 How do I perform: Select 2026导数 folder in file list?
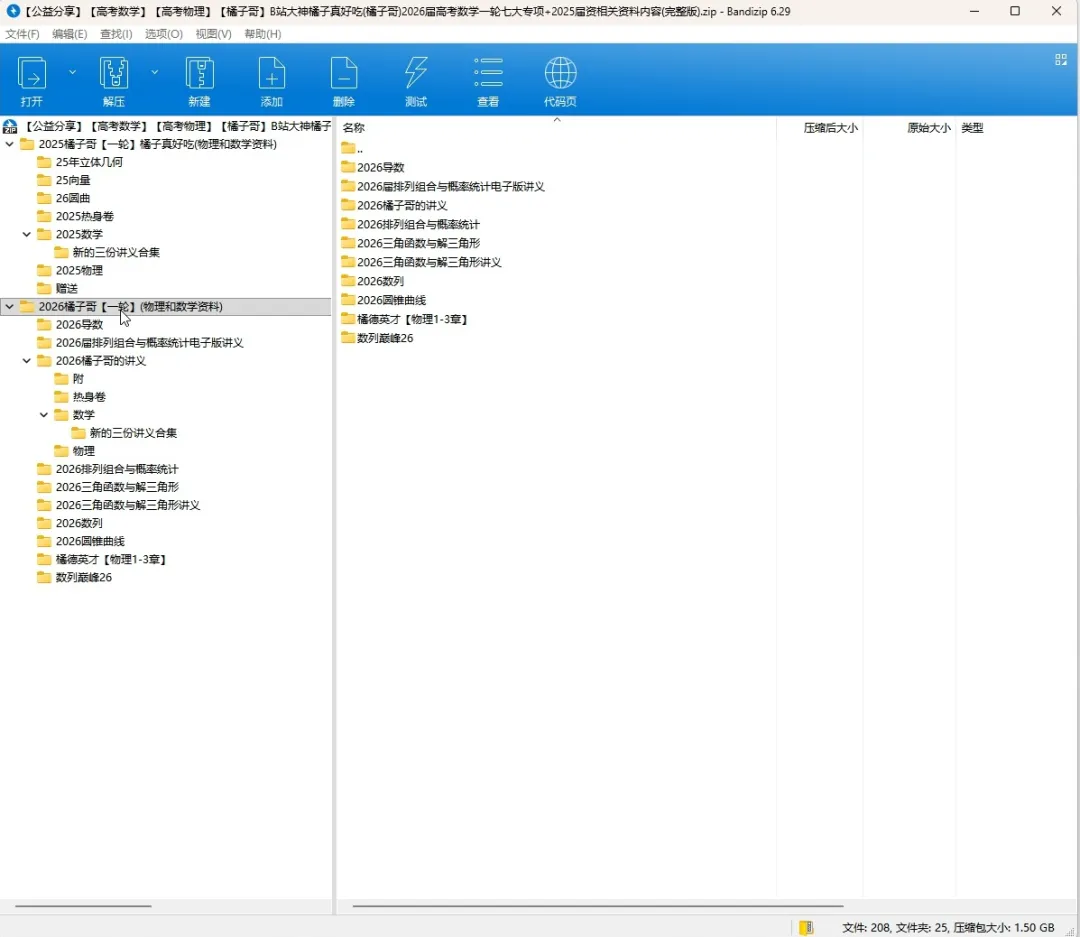click(373, 167)
